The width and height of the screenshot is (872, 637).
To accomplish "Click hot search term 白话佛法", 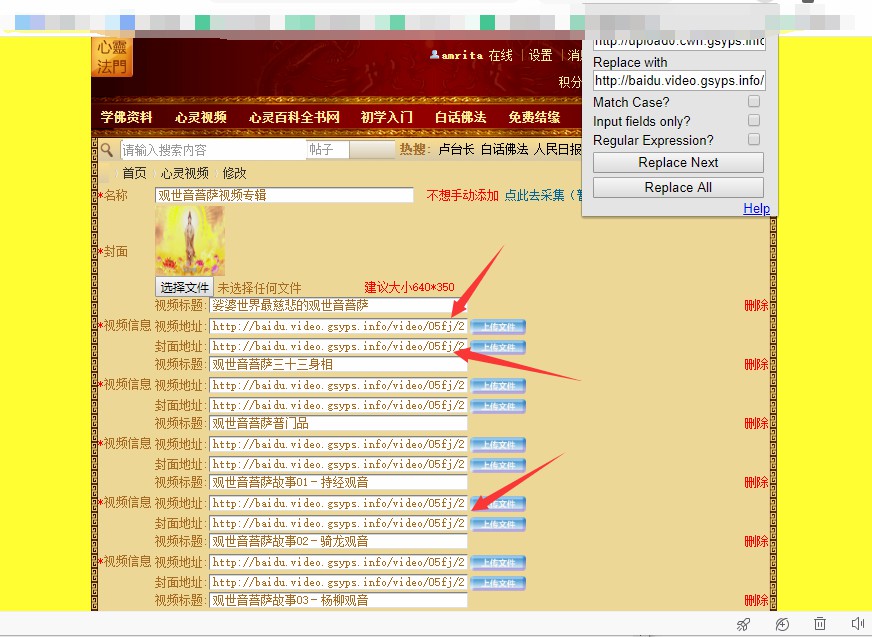I will (504, 149).
